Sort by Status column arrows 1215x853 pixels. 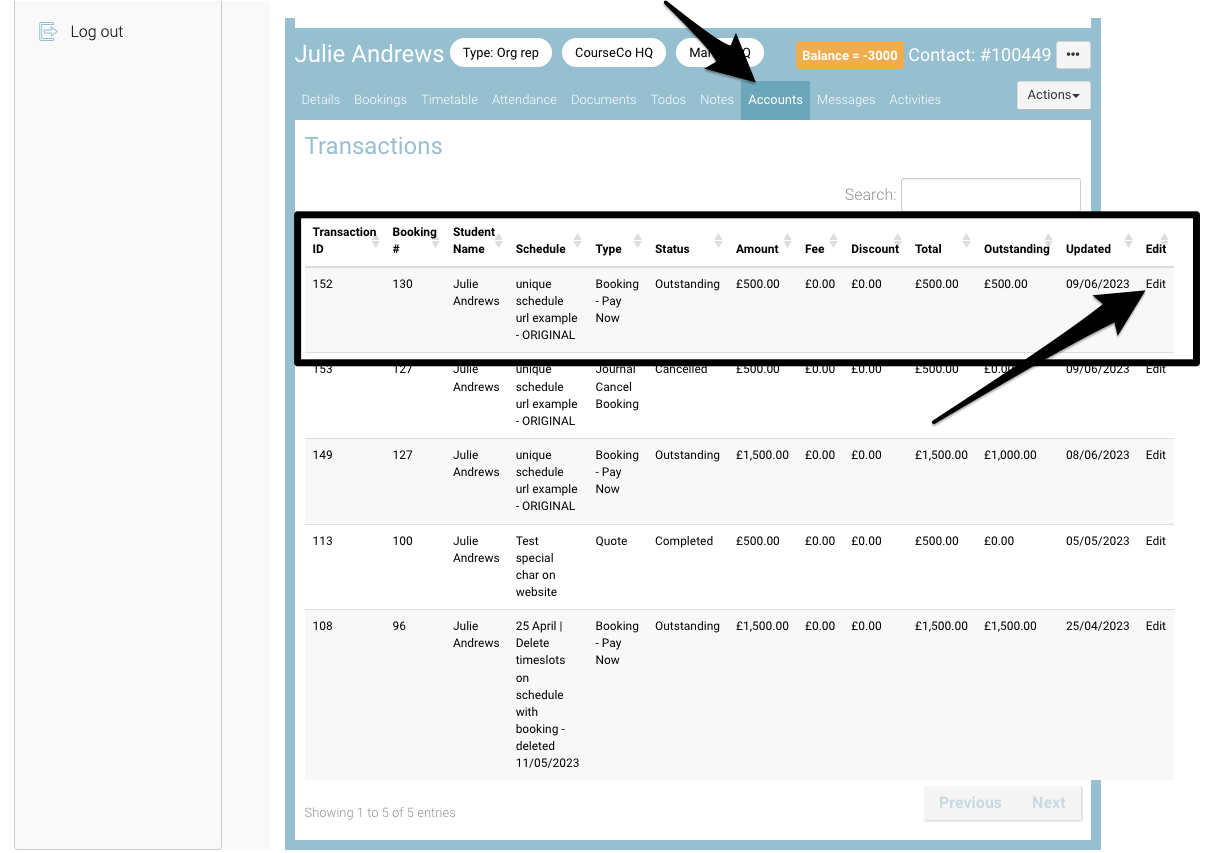687,248
